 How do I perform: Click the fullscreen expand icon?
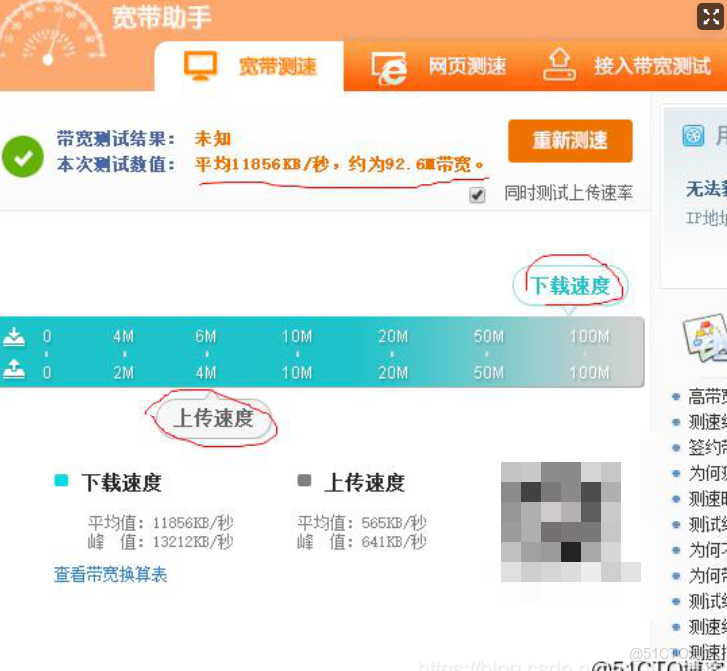tap(710, 17)
